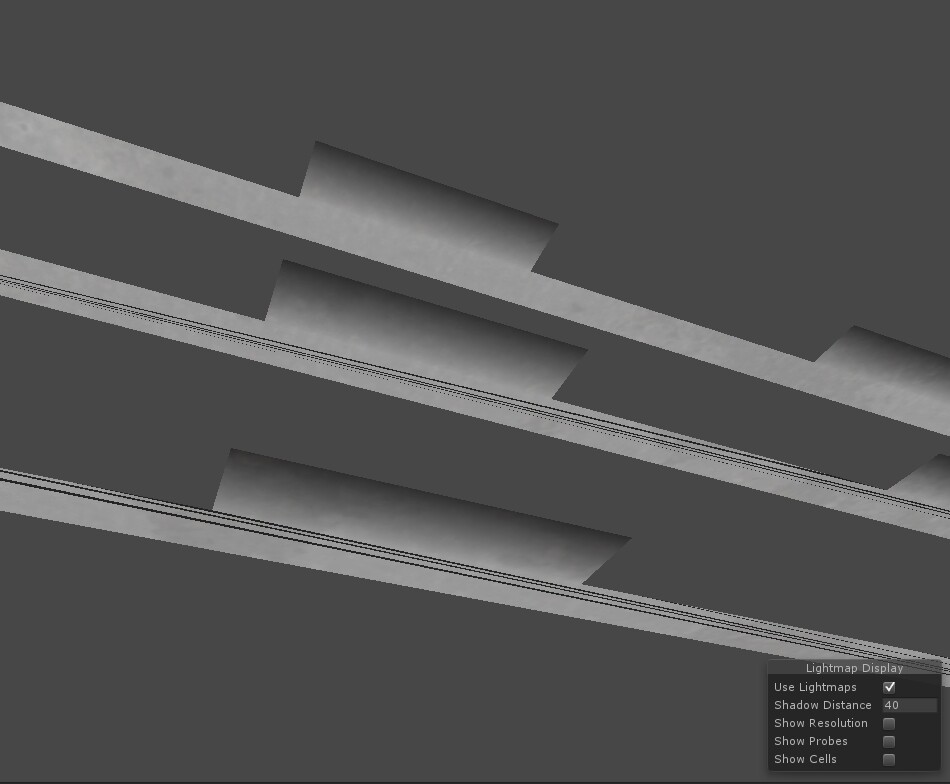Click the Show Probes label
The image size is (950, 784).
coord(811,741)
